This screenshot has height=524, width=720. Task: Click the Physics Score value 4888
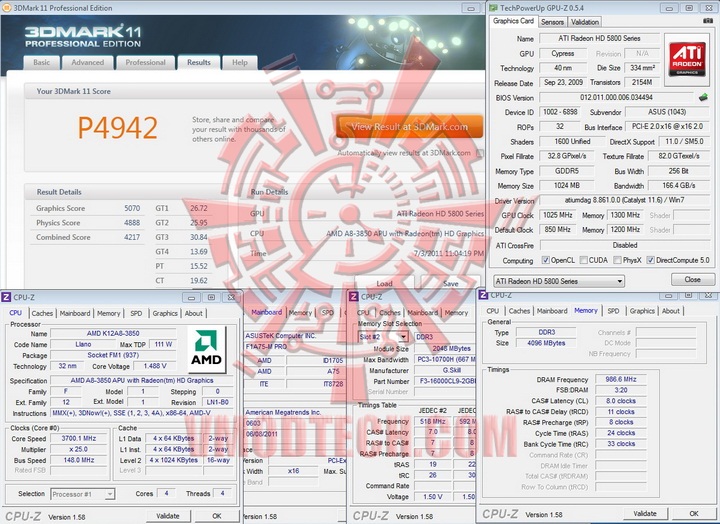tap(132, 223)
